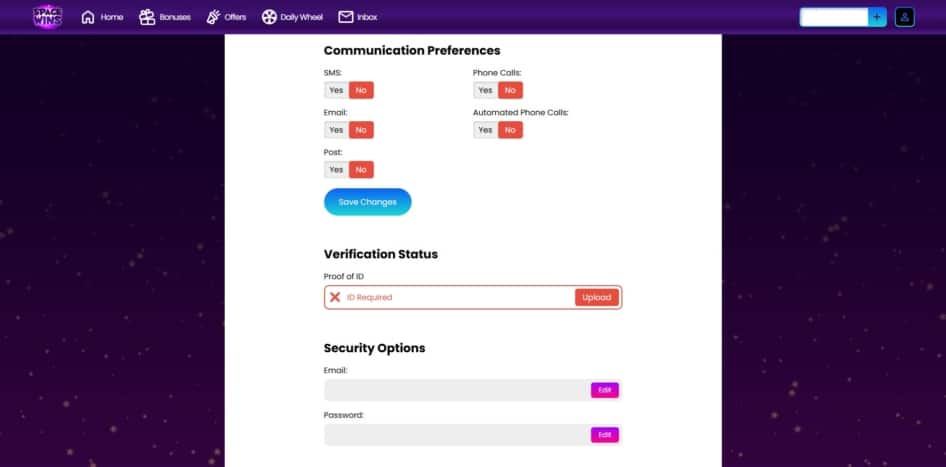The height and width of the screenshot is (467, 946).
Task: Click the Bonuses gift icon
Action: (x=147, y=17)
